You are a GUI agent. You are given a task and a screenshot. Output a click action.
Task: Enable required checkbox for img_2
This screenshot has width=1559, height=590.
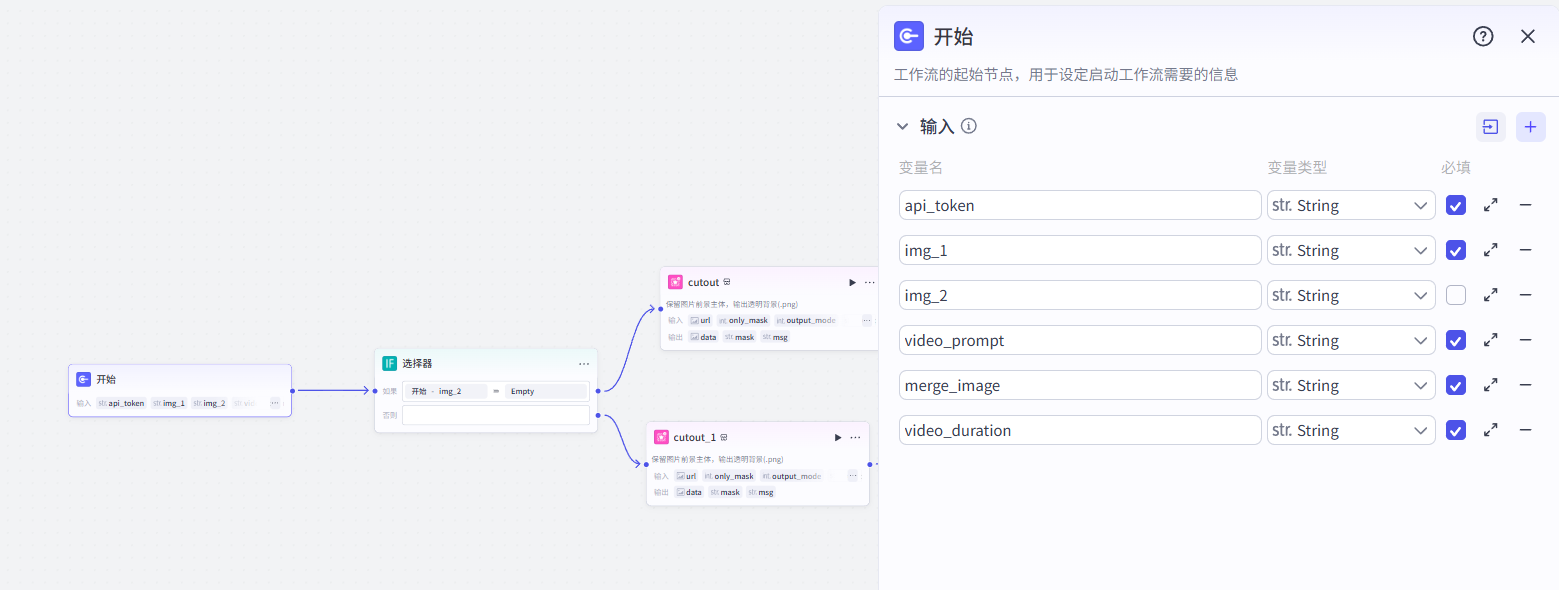(1456, 295)
